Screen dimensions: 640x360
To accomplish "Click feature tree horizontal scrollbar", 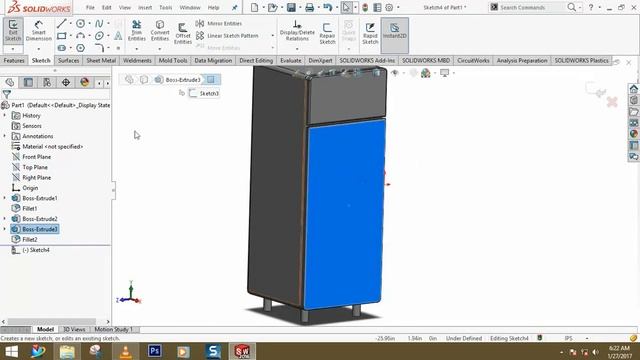I will [51, 322].
